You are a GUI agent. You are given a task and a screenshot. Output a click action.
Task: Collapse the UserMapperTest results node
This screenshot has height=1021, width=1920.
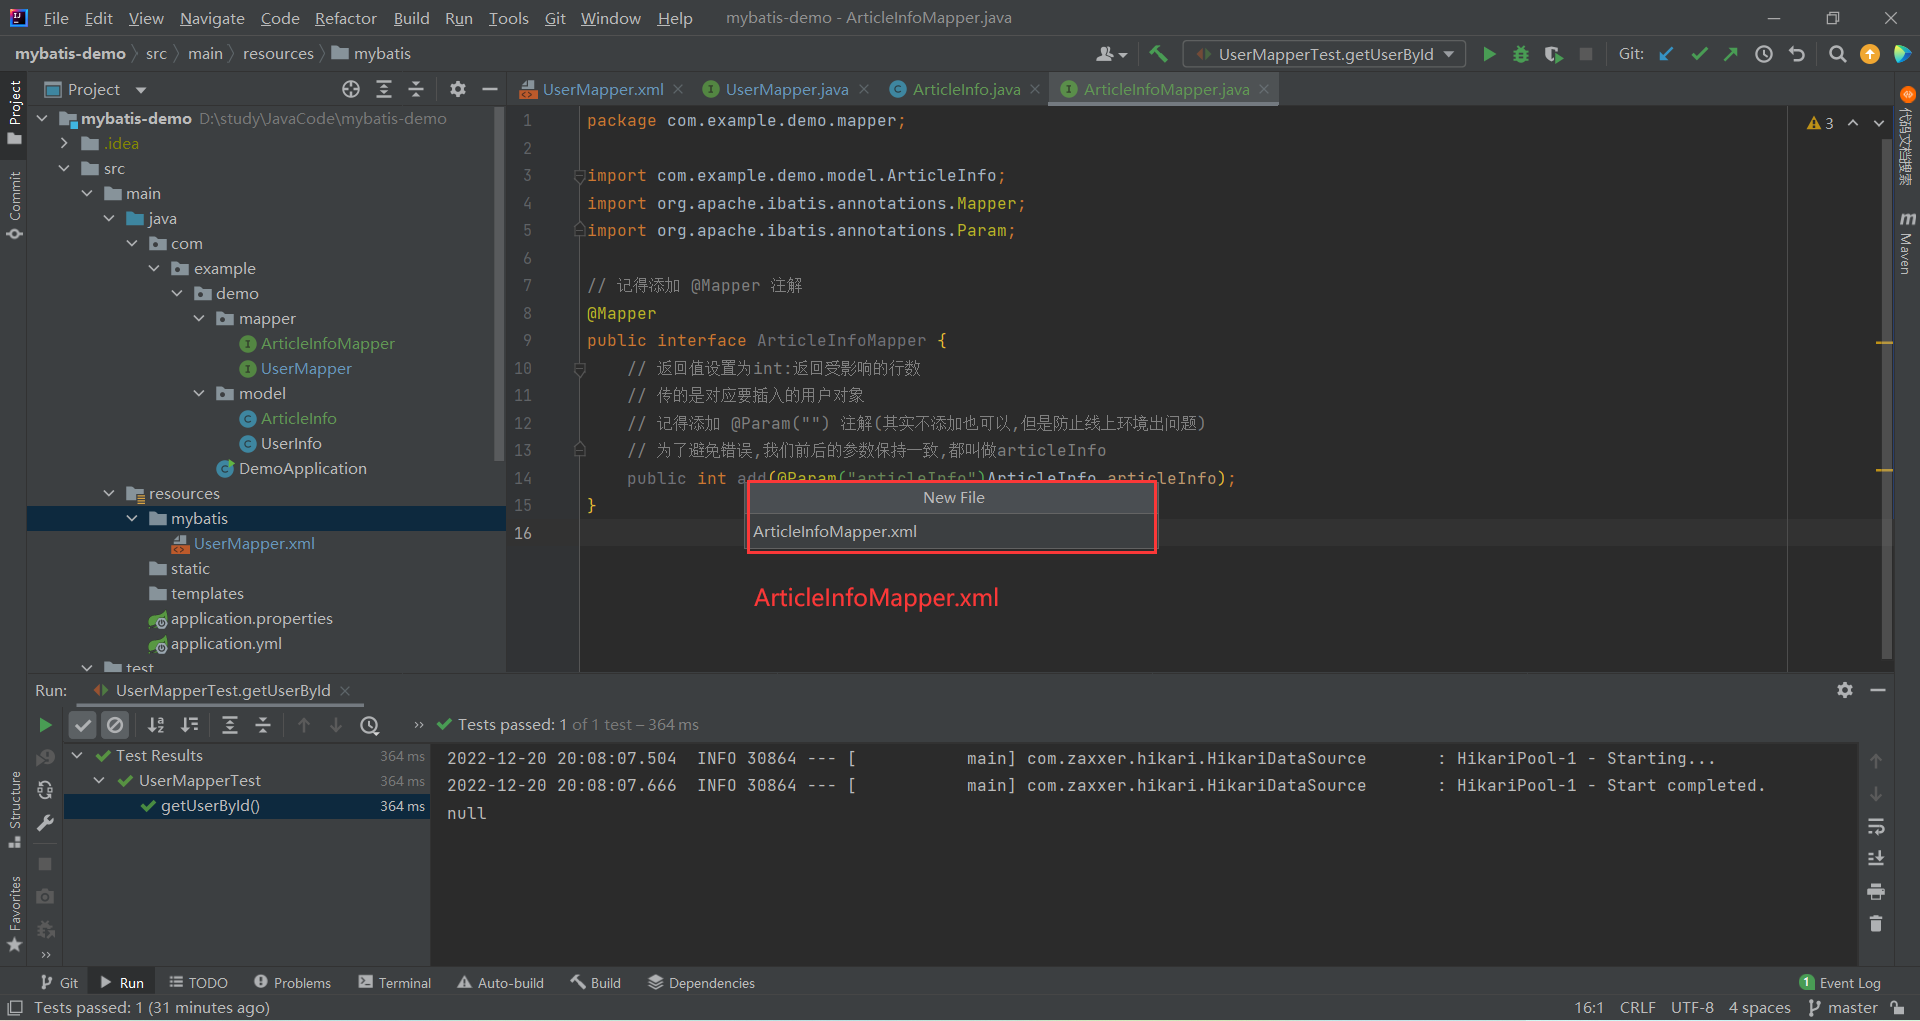click(99, 780)
